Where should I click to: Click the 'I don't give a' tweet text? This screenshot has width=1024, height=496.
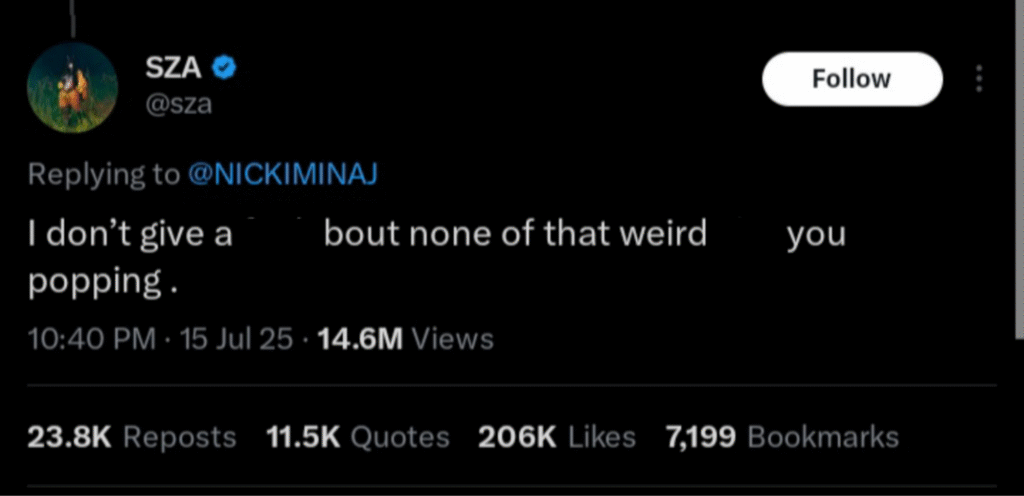point(130,234)
